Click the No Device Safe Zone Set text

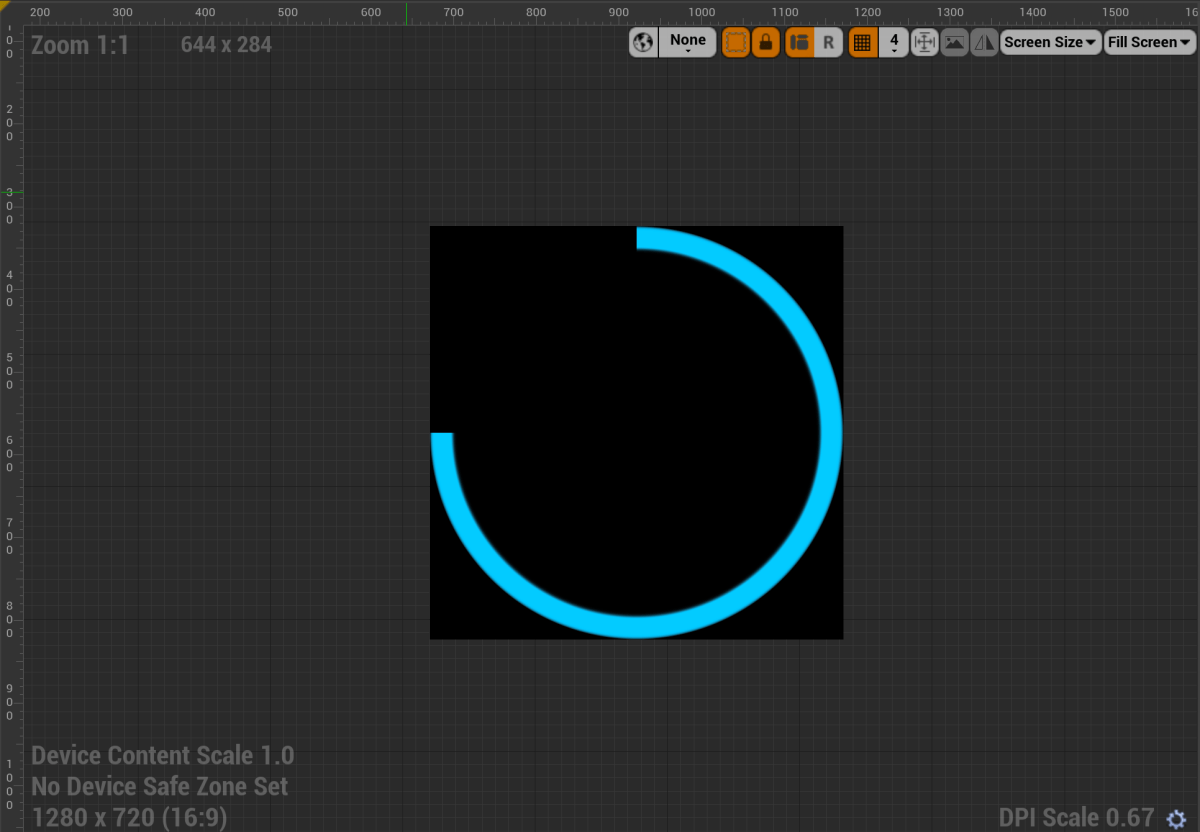(158, 786)
